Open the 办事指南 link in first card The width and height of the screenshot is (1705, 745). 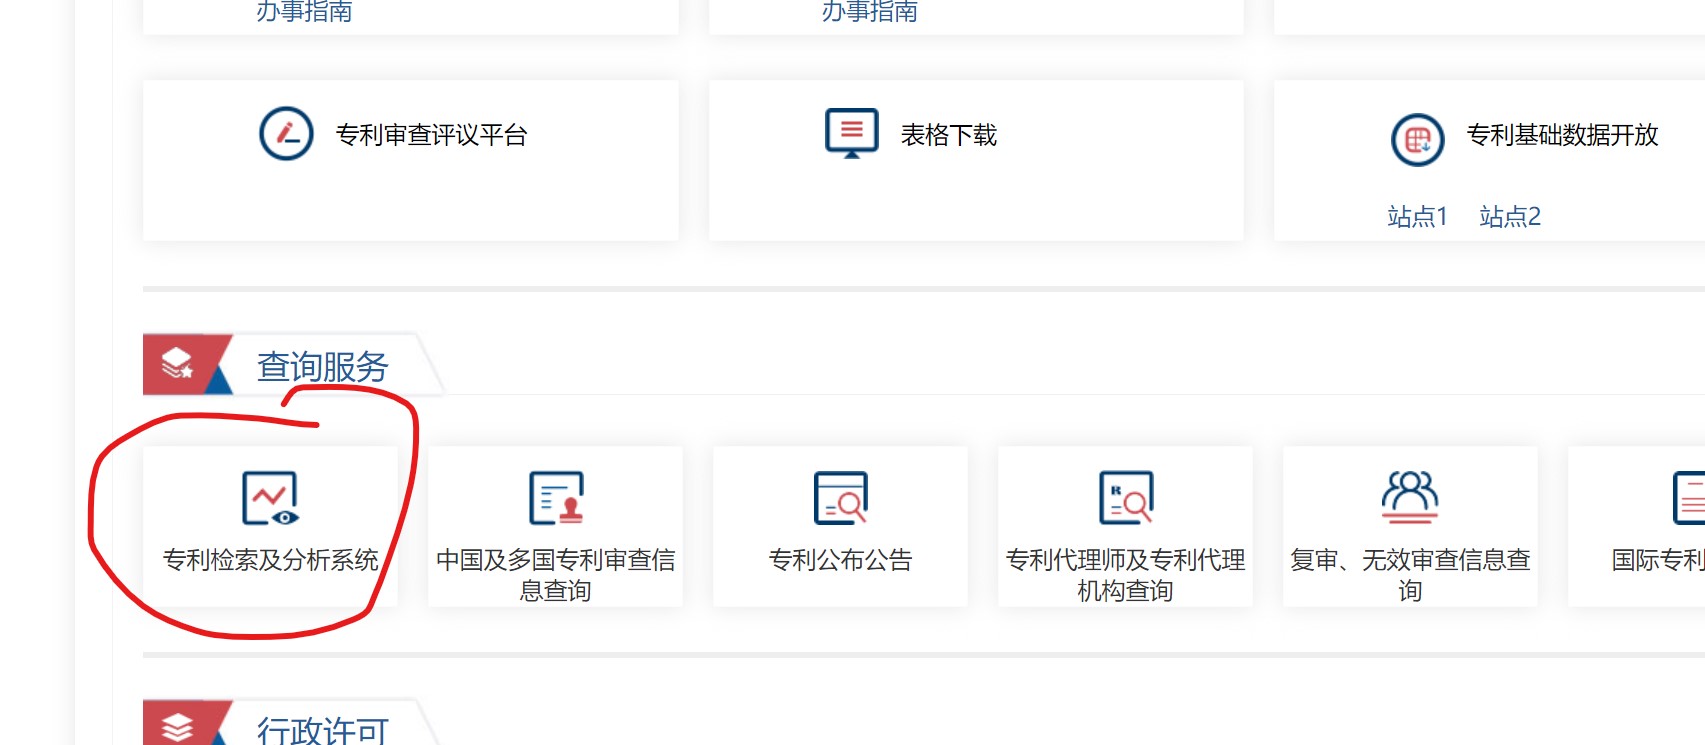304,11
